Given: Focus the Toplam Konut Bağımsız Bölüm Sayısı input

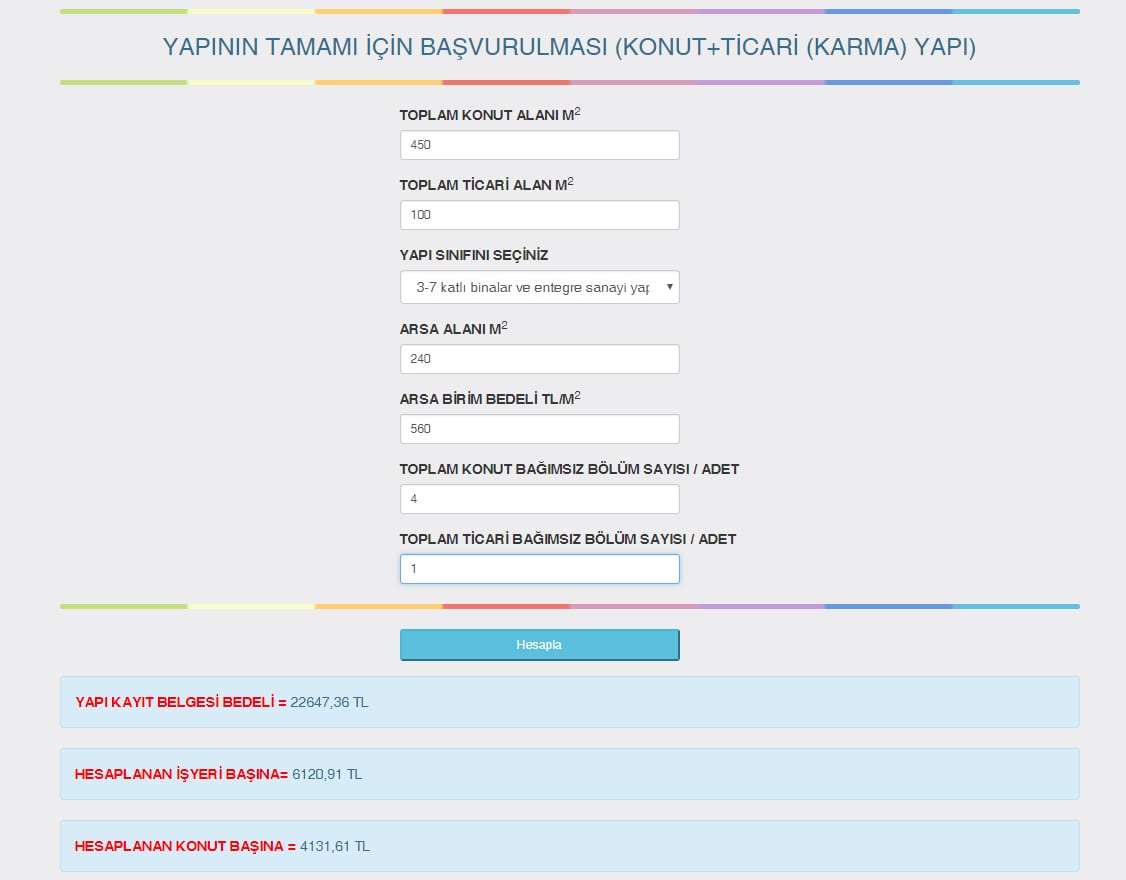Looking at the screenshot, I should coord(539,499).
